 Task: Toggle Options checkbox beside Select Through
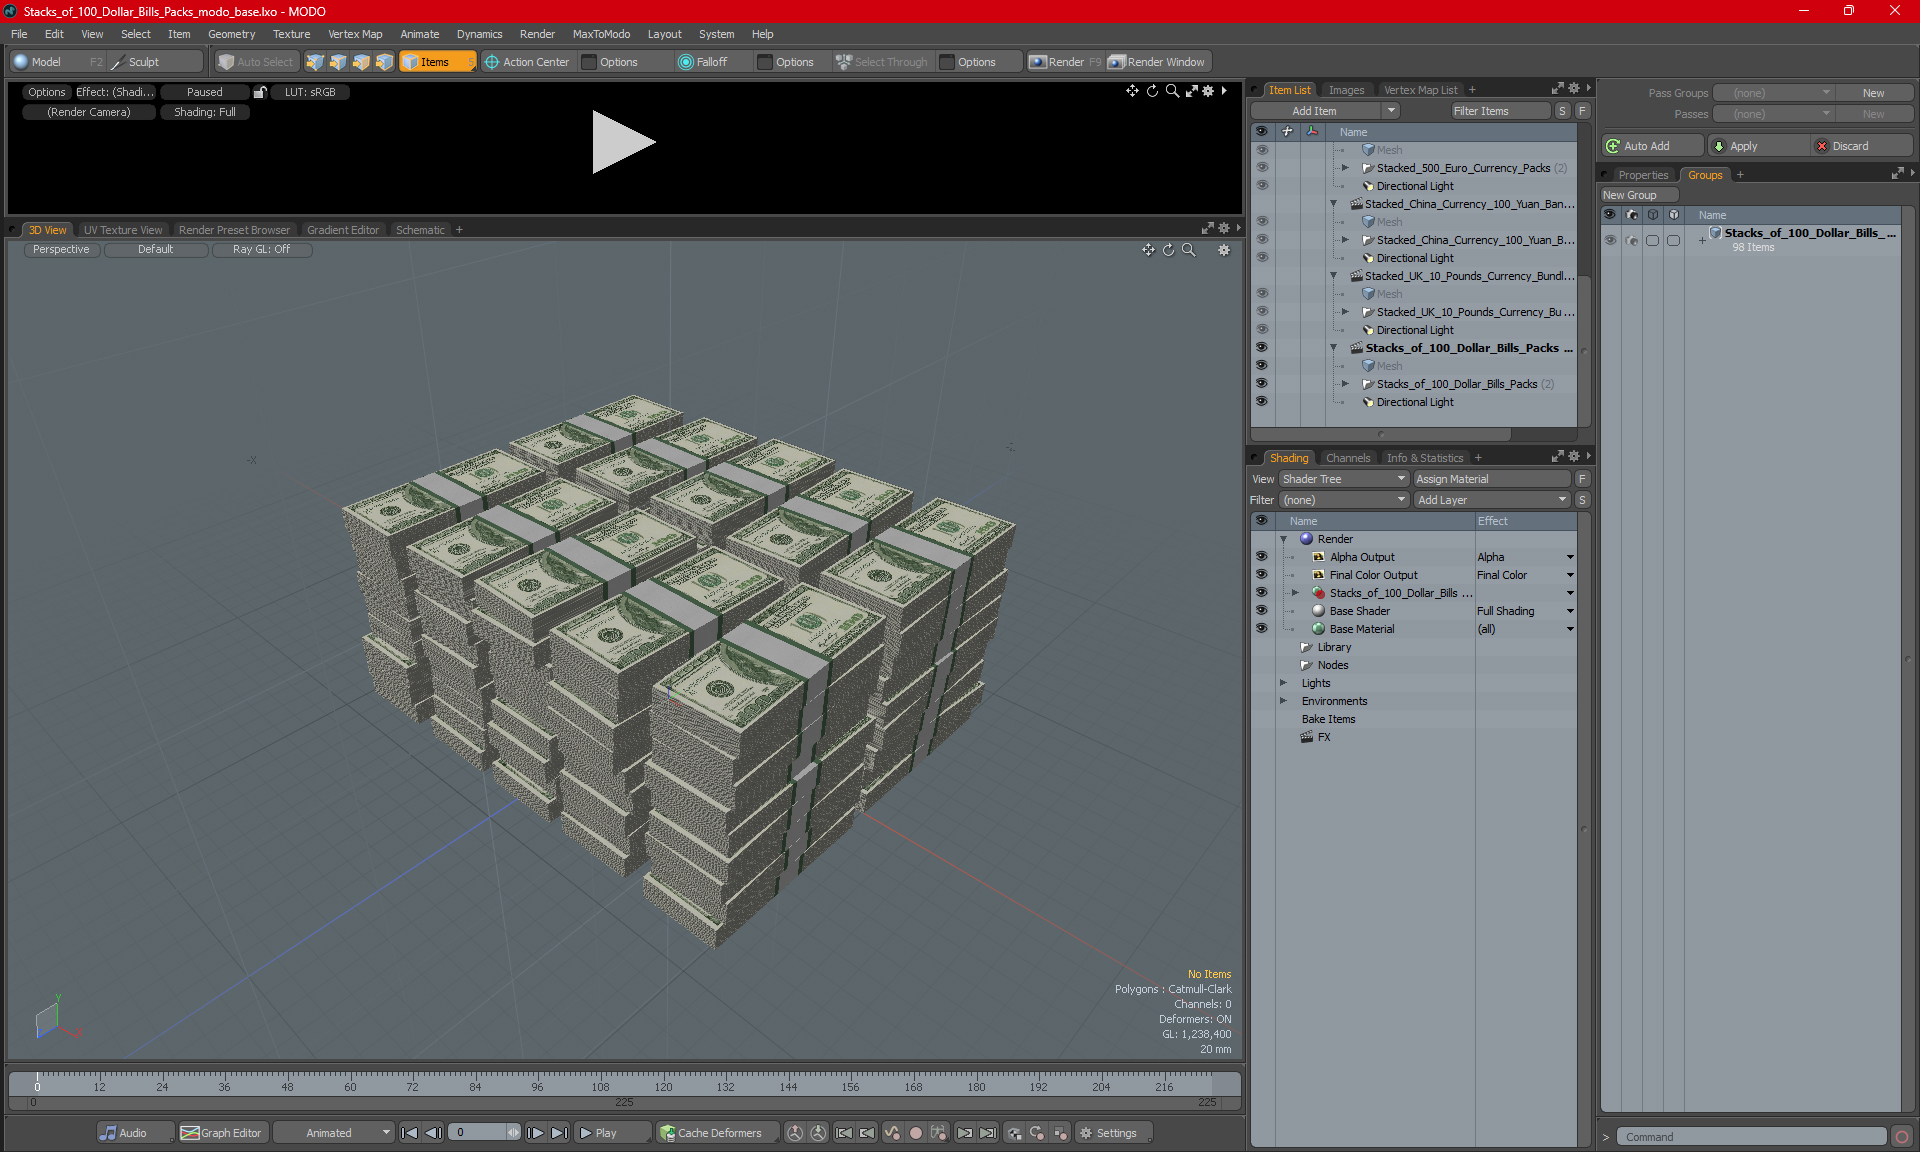tap(947, 62)
